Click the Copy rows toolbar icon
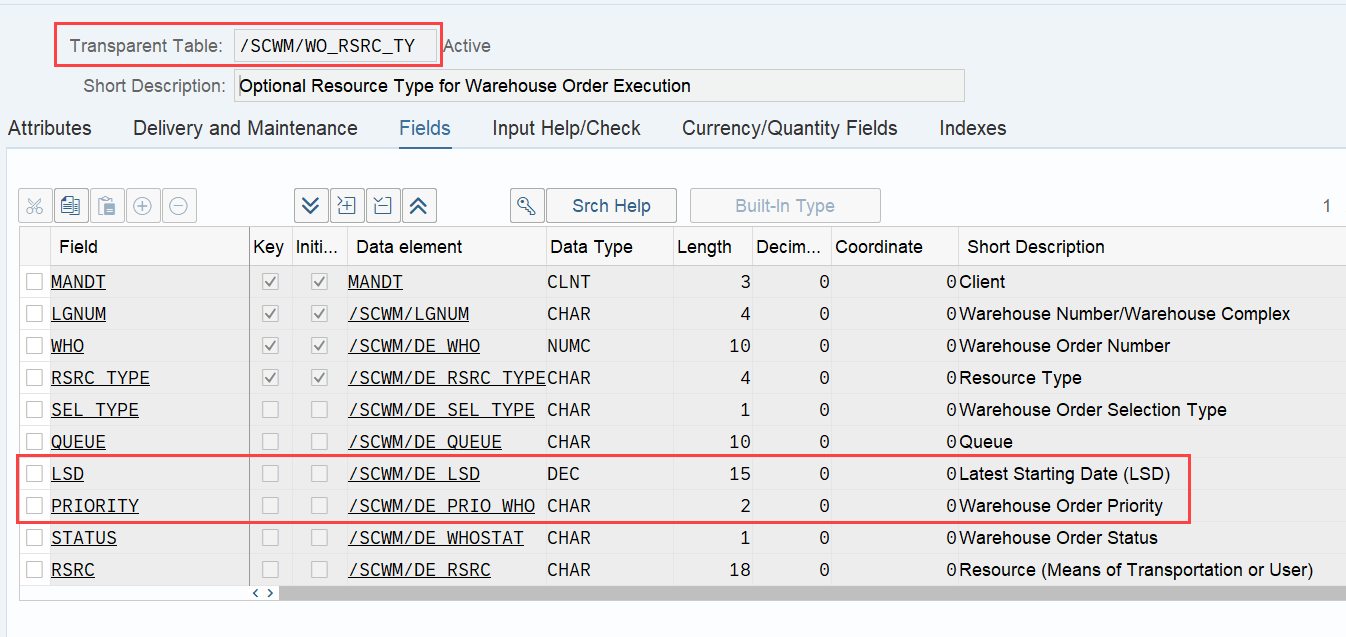Viewport: 1346px width, 637px height. click(71, 206)
